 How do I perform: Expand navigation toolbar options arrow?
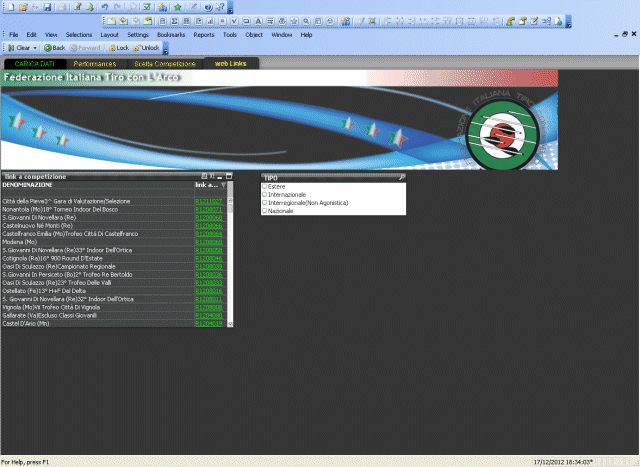pyautogui.click(x=166, y=50)
